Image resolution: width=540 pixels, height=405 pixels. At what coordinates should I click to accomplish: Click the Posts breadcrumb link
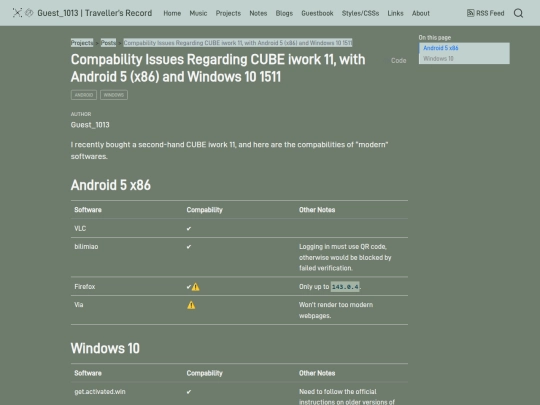pos(108,43)
